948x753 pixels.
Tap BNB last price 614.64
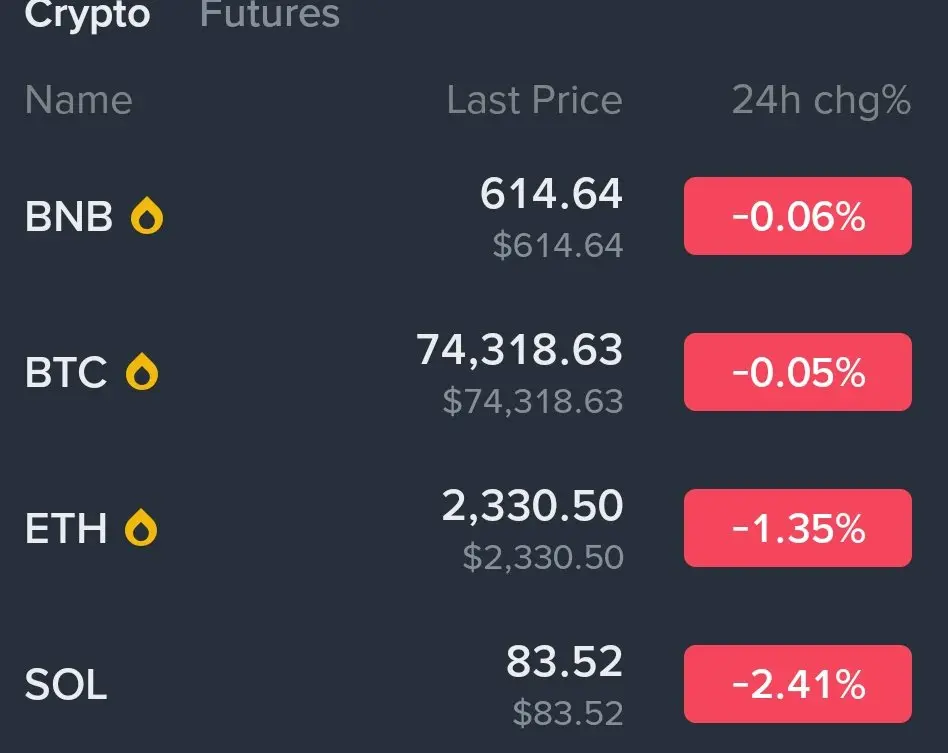coord(551,194)
